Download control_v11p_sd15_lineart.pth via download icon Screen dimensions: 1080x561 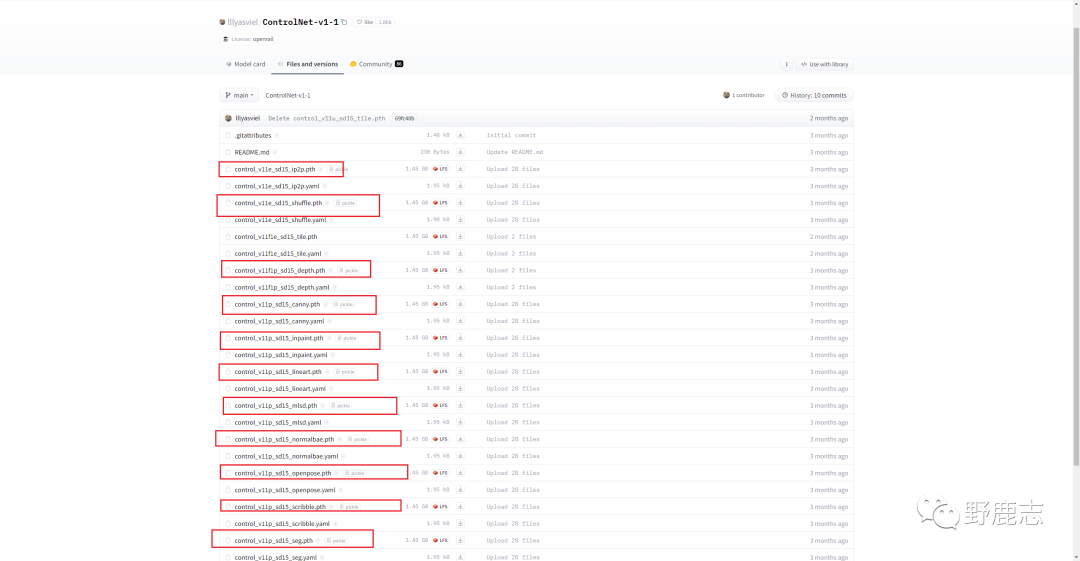[460, 371]
